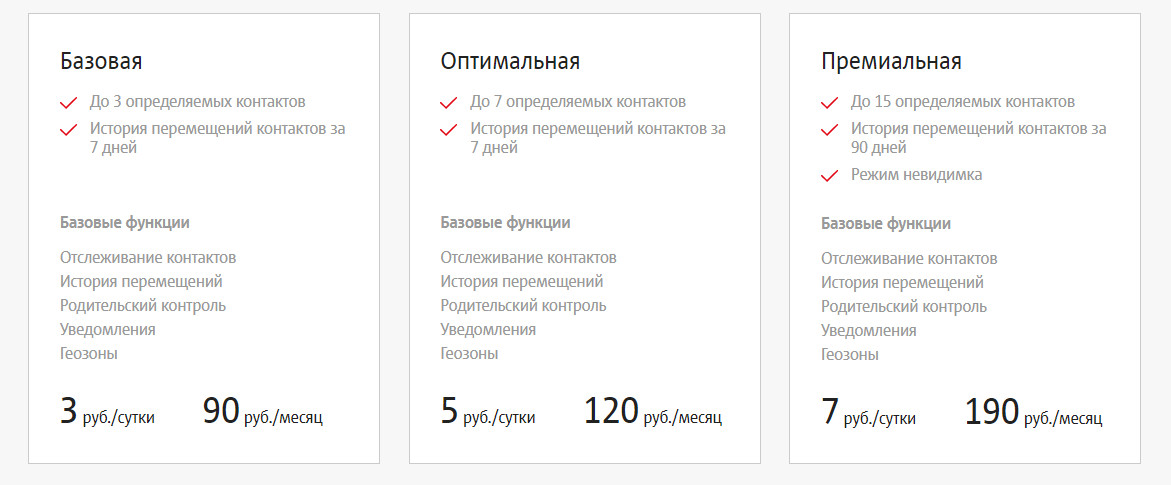Click the 90 руб./месяц price in Базовая
This screenshot has width=1171, height=485.
(263, 412)
